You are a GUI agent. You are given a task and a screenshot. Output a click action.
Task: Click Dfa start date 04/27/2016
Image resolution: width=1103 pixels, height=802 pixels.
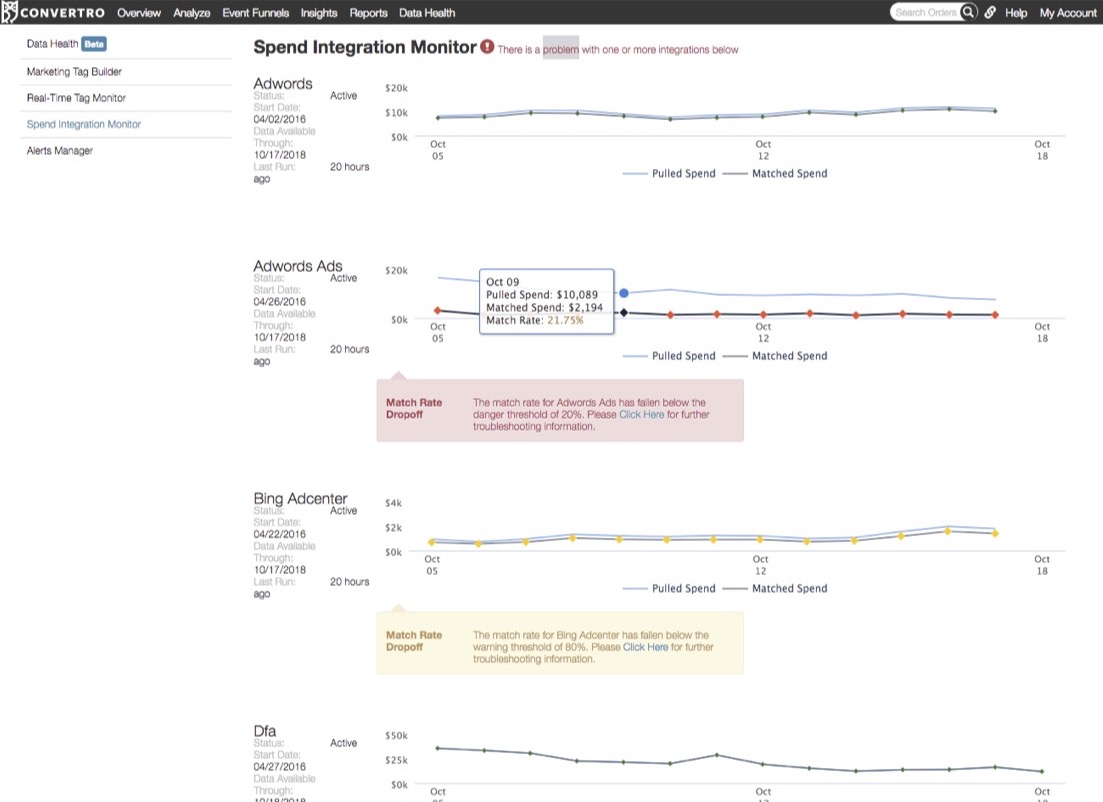(279, 766)
